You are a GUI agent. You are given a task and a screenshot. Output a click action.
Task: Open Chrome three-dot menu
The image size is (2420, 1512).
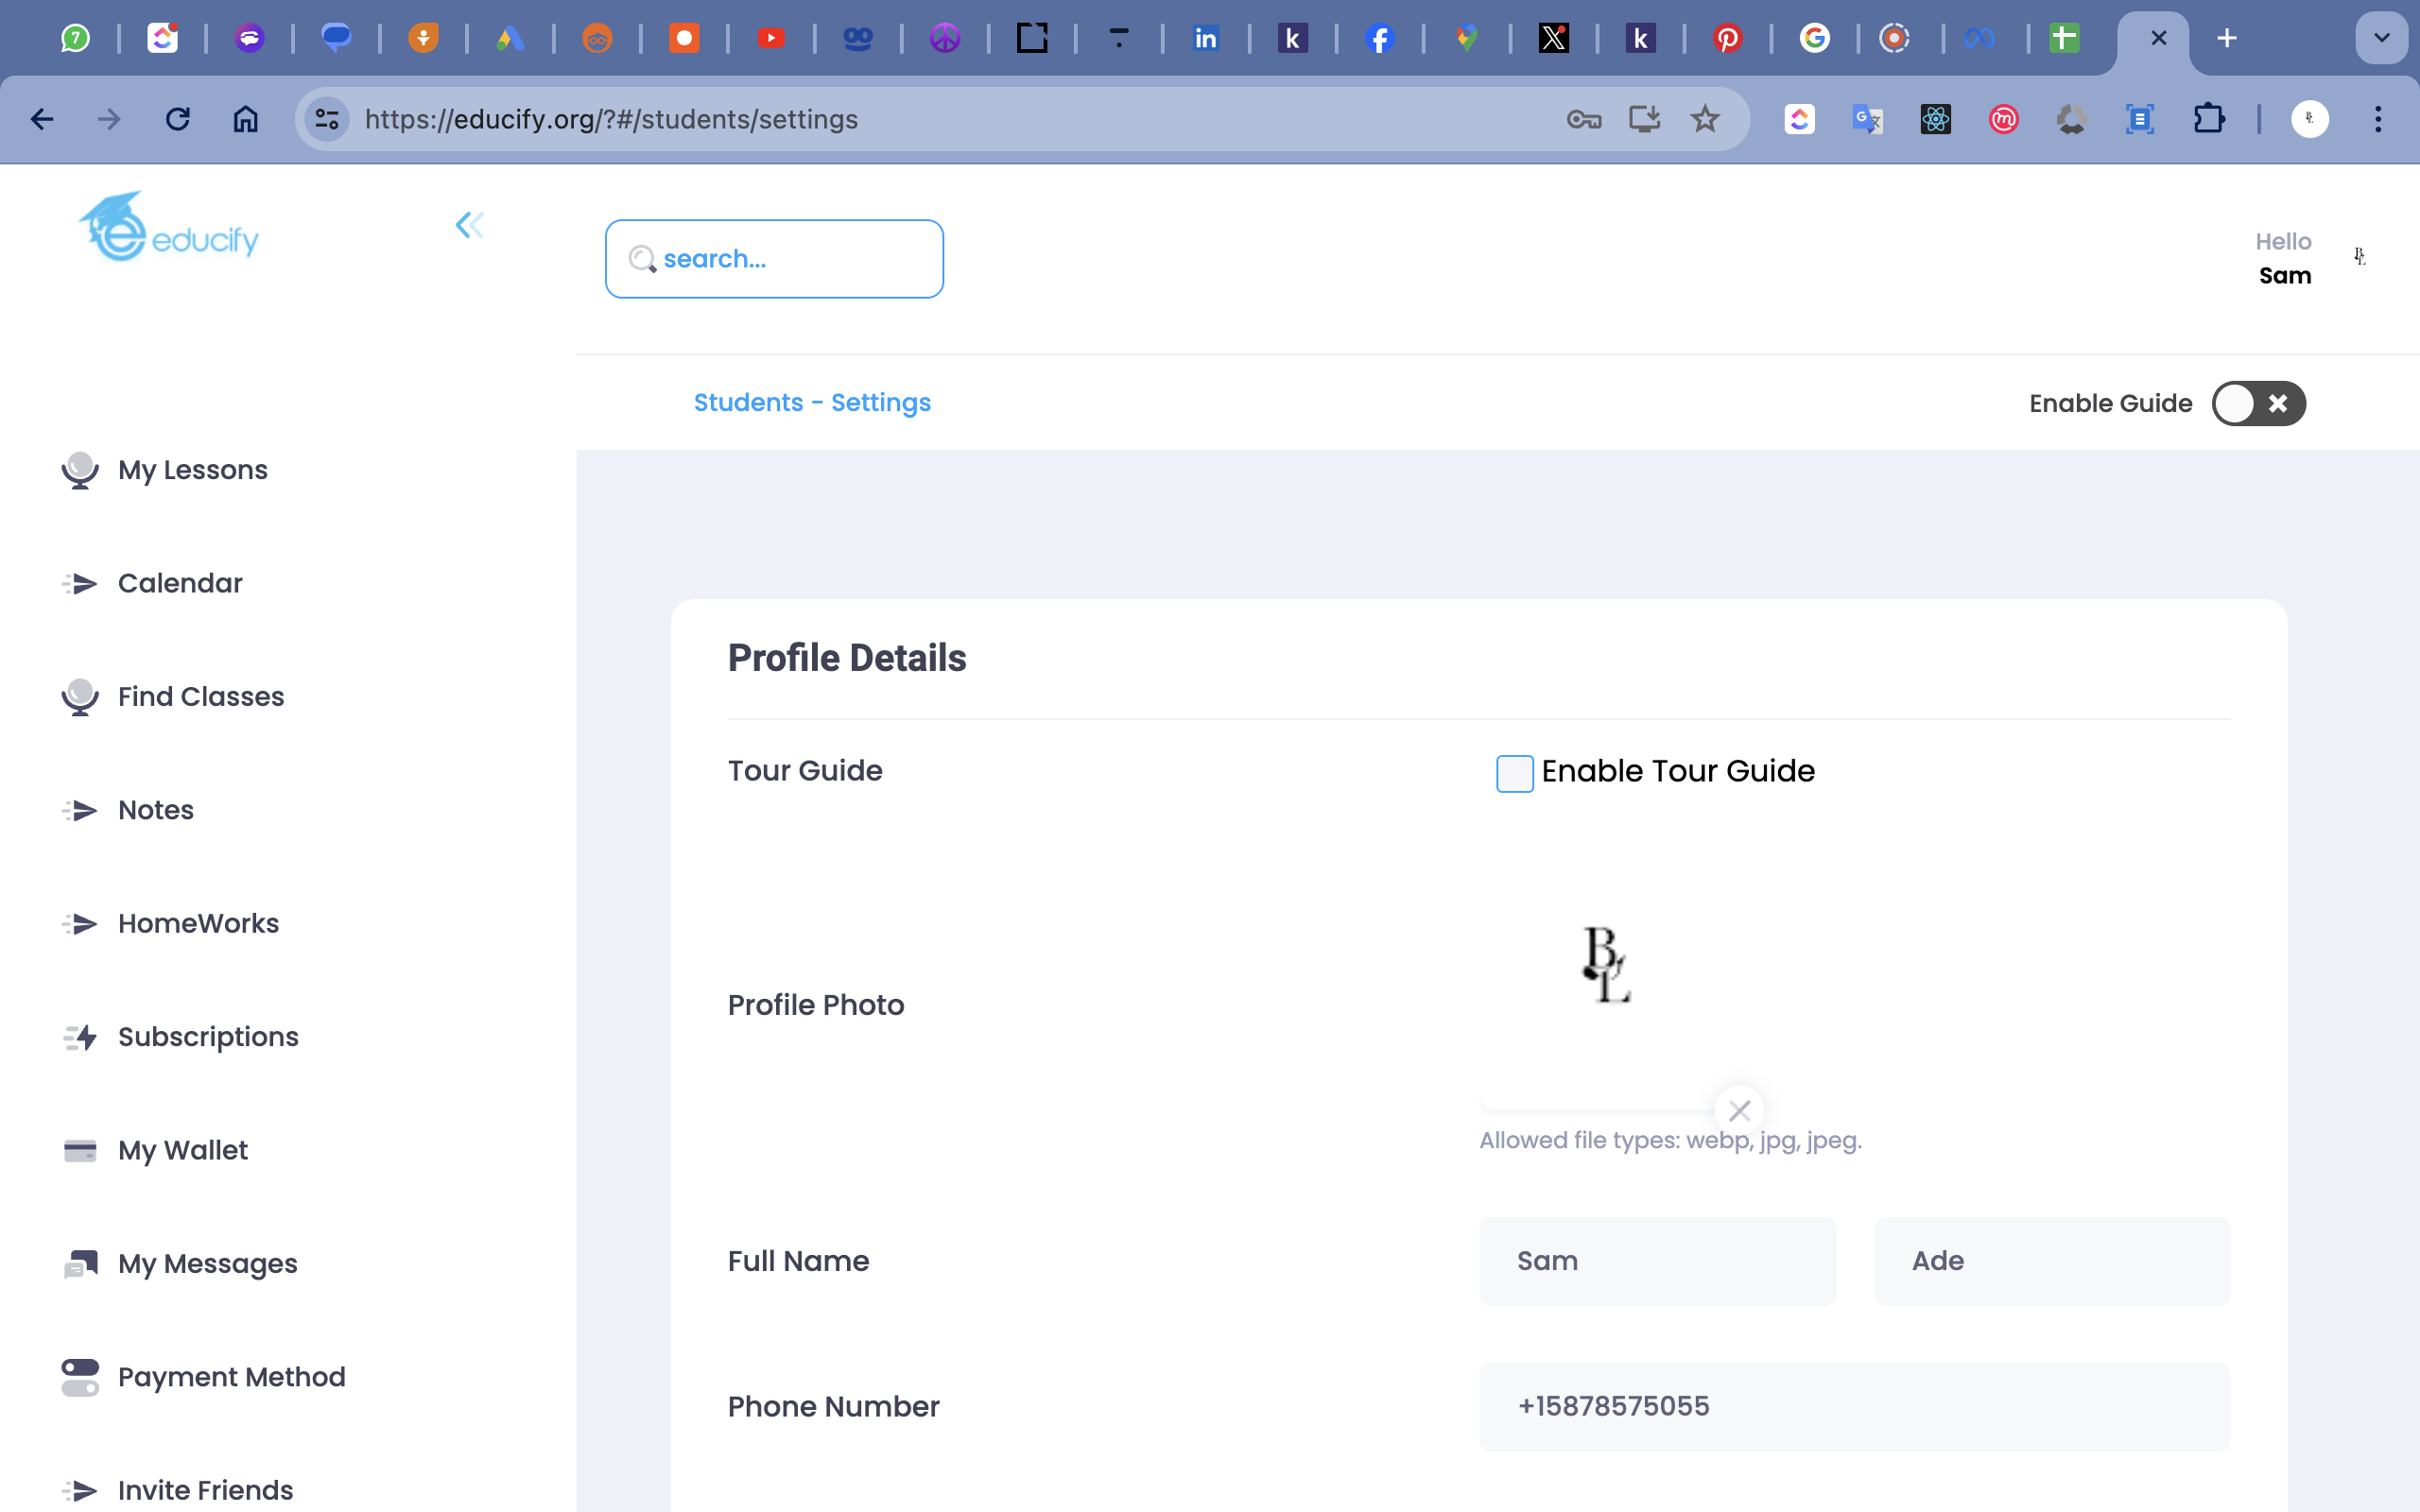[2378, 120]
